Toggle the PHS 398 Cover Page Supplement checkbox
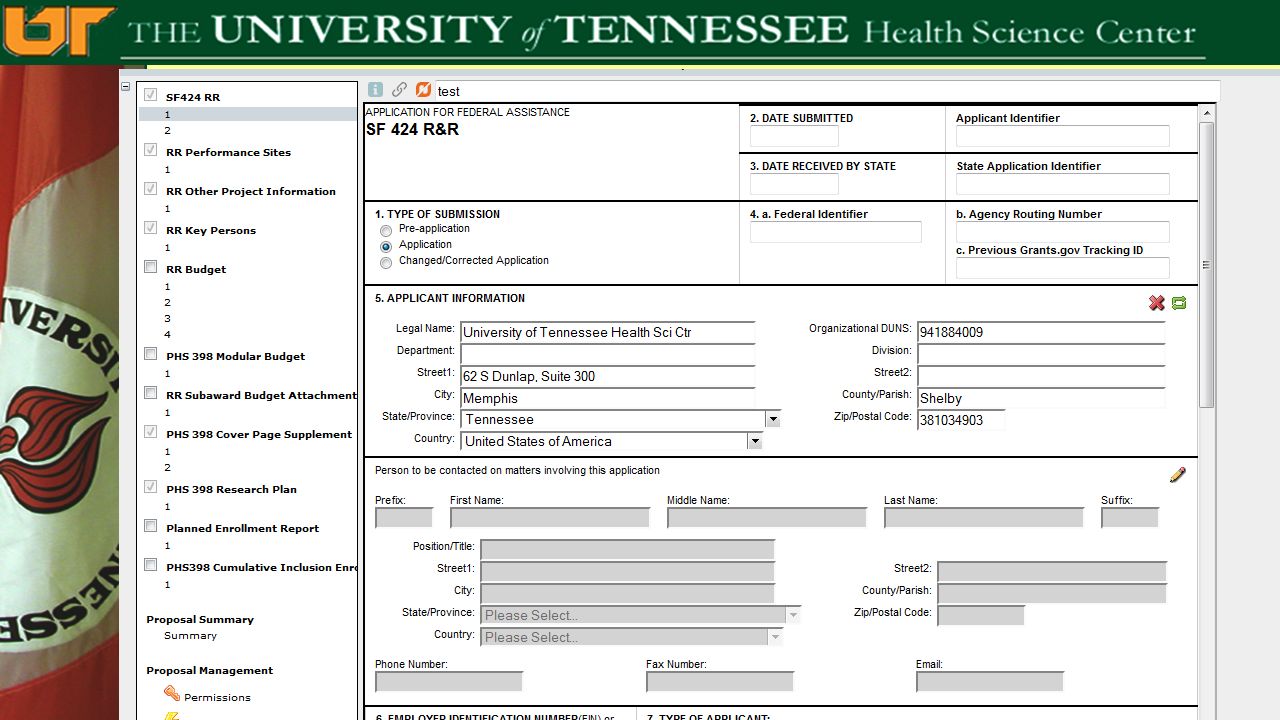This screenshot has width=1280, height=720. [x=151, y=432]
